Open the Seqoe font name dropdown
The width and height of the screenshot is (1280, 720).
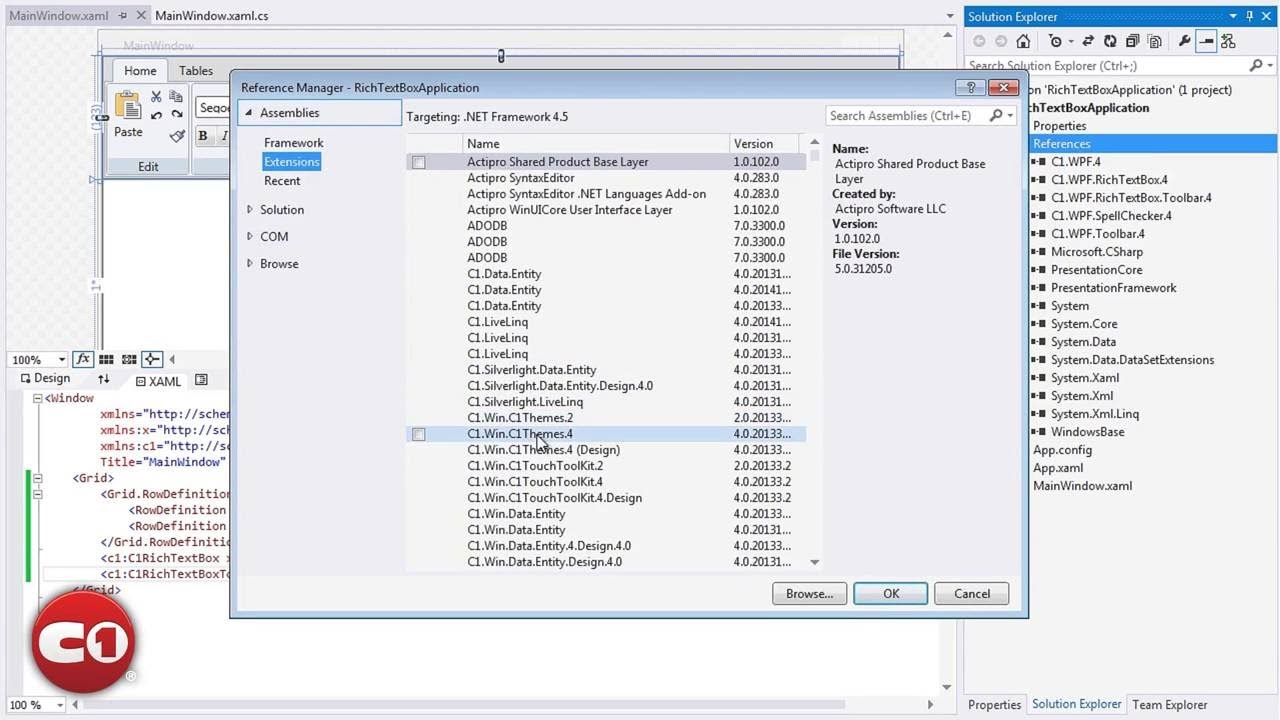[212, 107]
